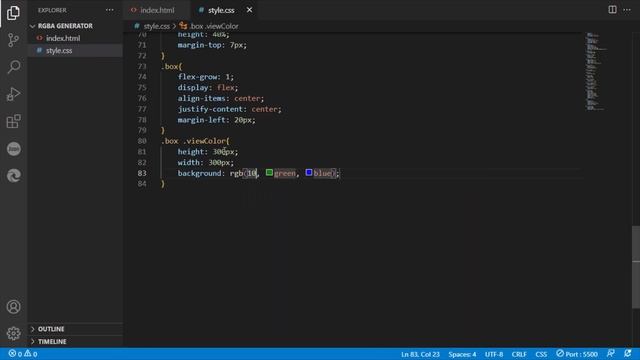Open index.html in the file tree
The width and height of the screenshot is (640, 360).
click(x=63, y=38)
